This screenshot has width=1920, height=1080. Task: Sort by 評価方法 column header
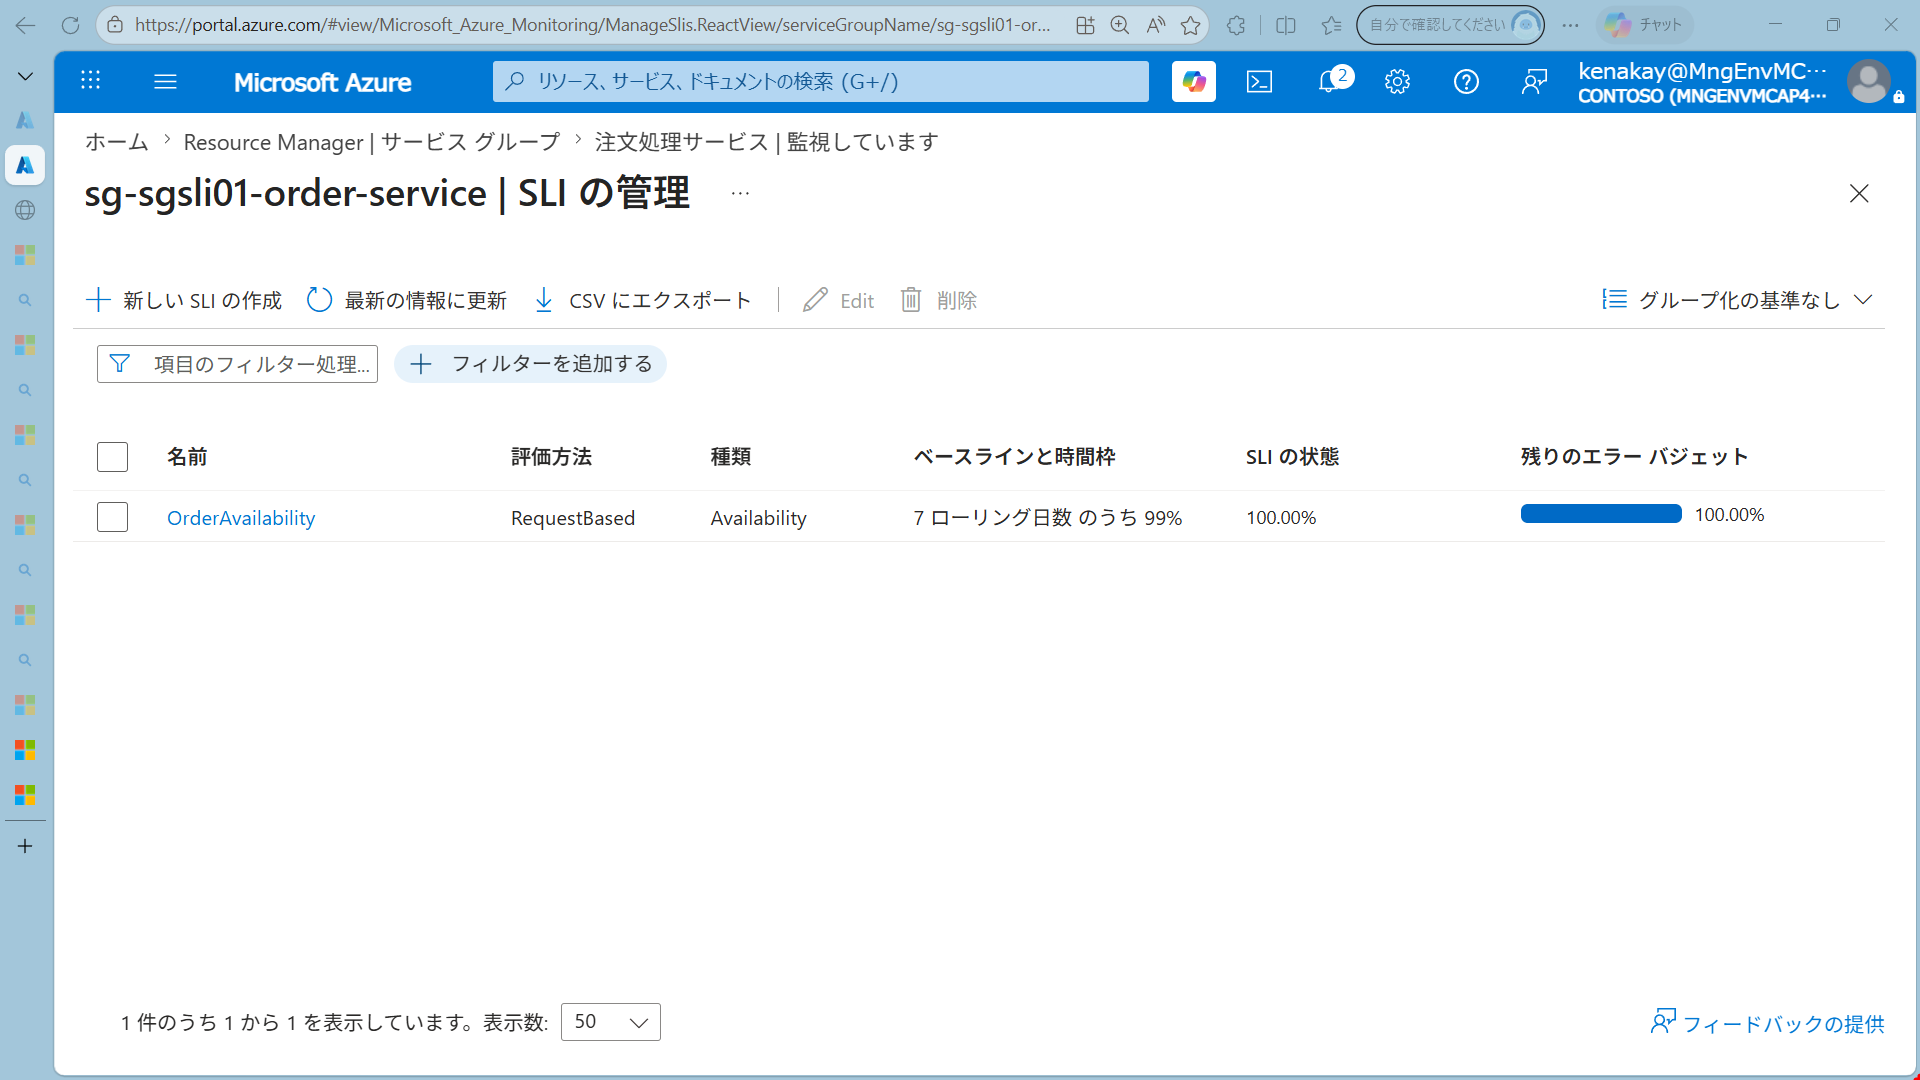(551, 457)
